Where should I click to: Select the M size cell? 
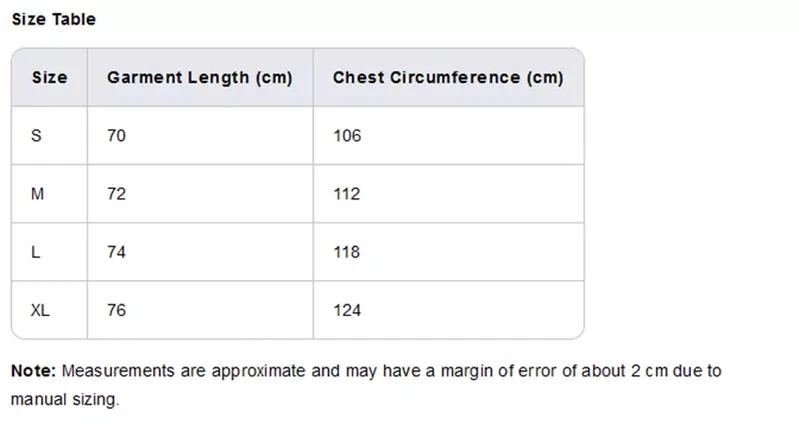(x=38, y=194)
